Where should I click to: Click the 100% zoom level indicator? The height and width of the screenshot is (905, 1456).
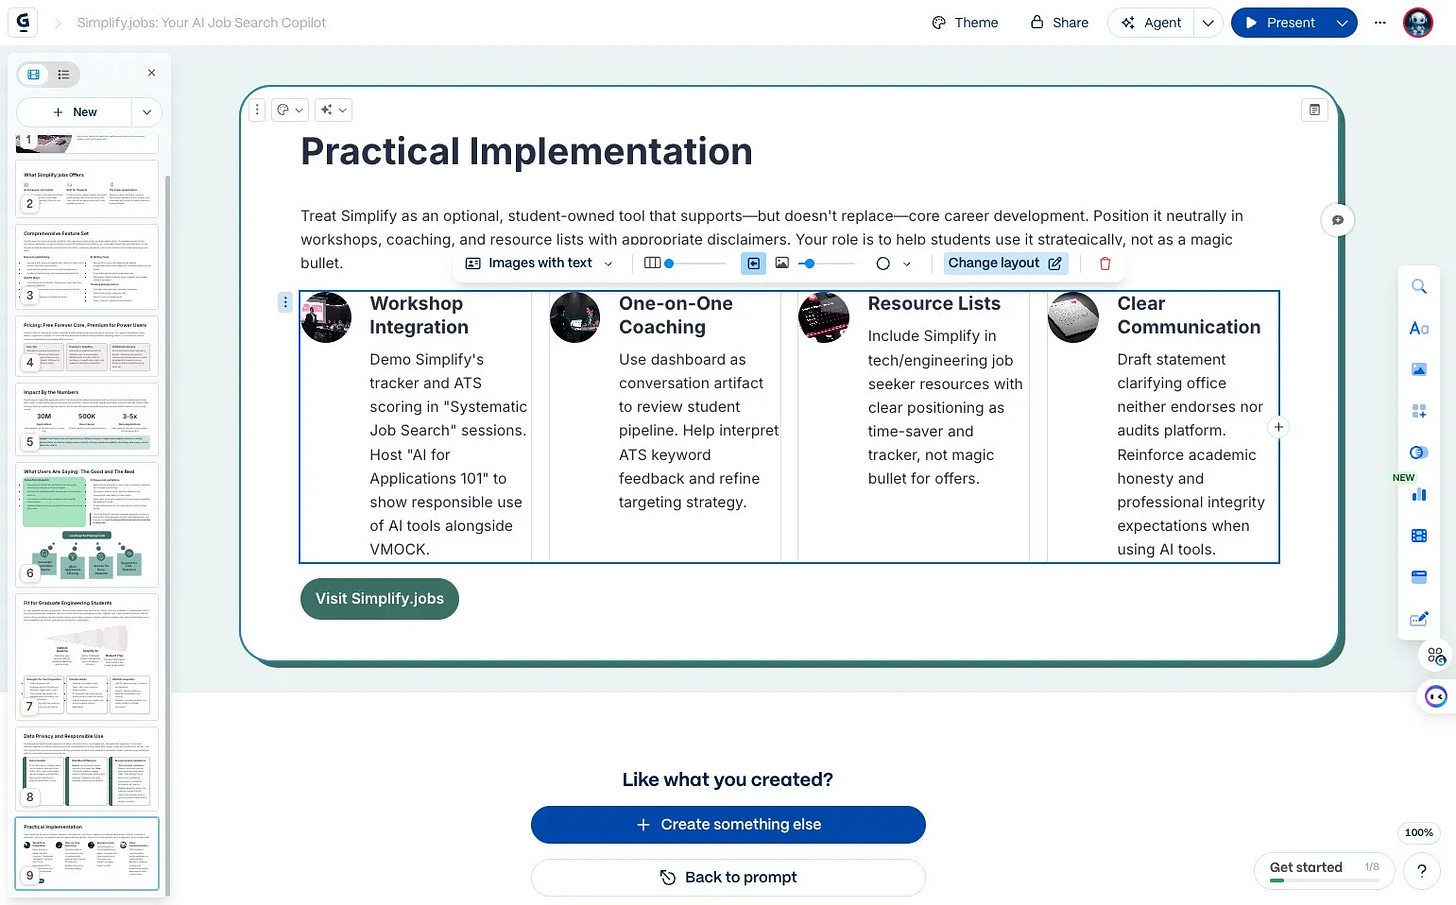click(1418, 832)
